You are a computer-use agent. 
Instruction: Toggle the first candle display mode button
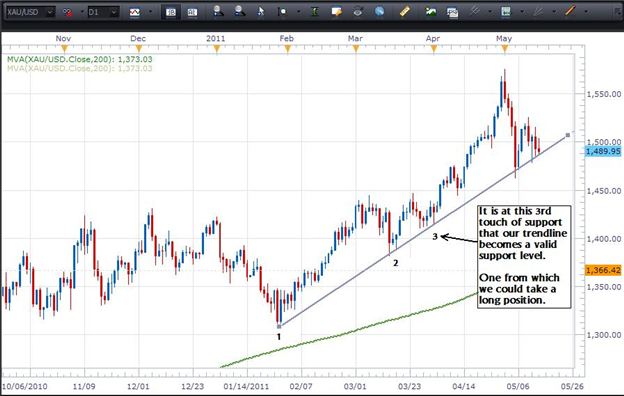[171, 12]
